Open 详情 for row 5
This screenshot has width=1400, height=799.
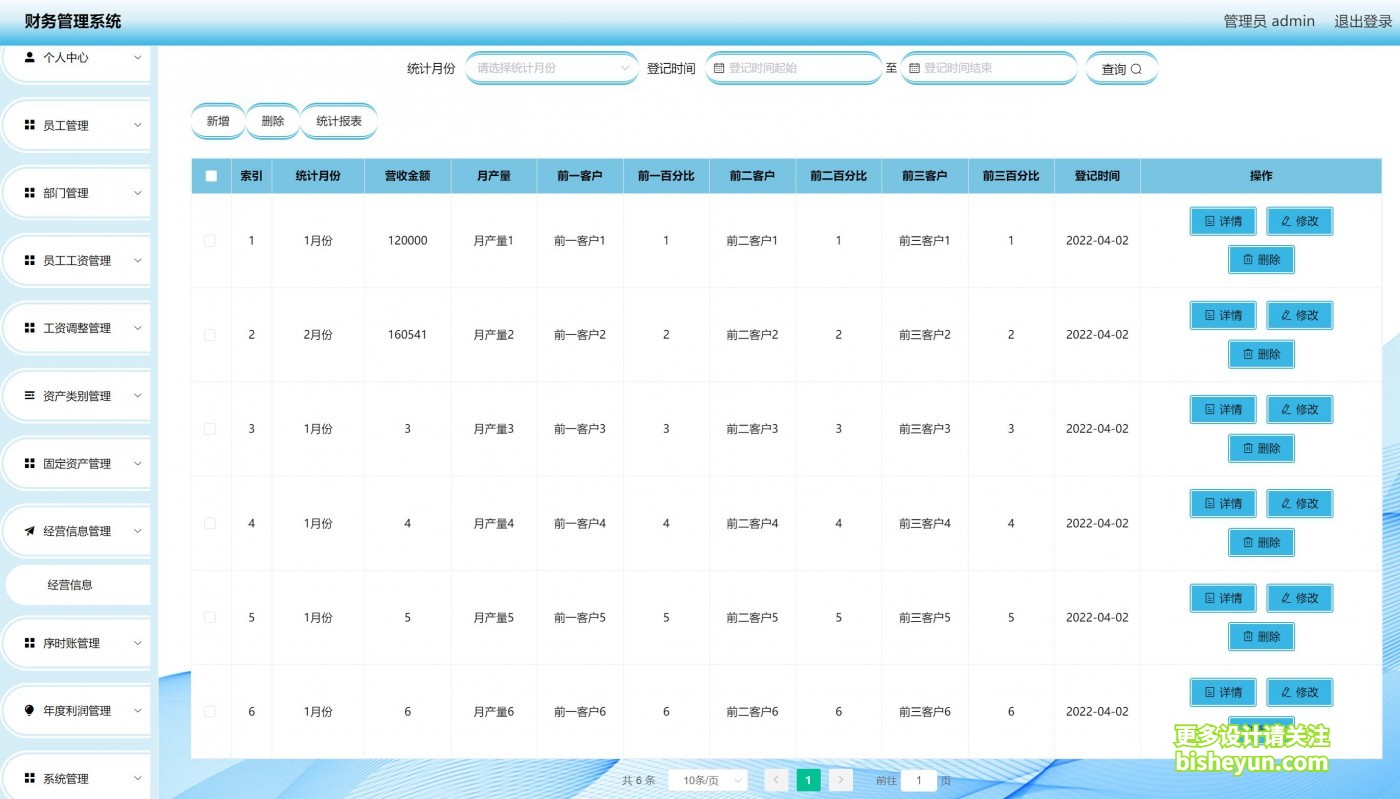coord(1222,598)
